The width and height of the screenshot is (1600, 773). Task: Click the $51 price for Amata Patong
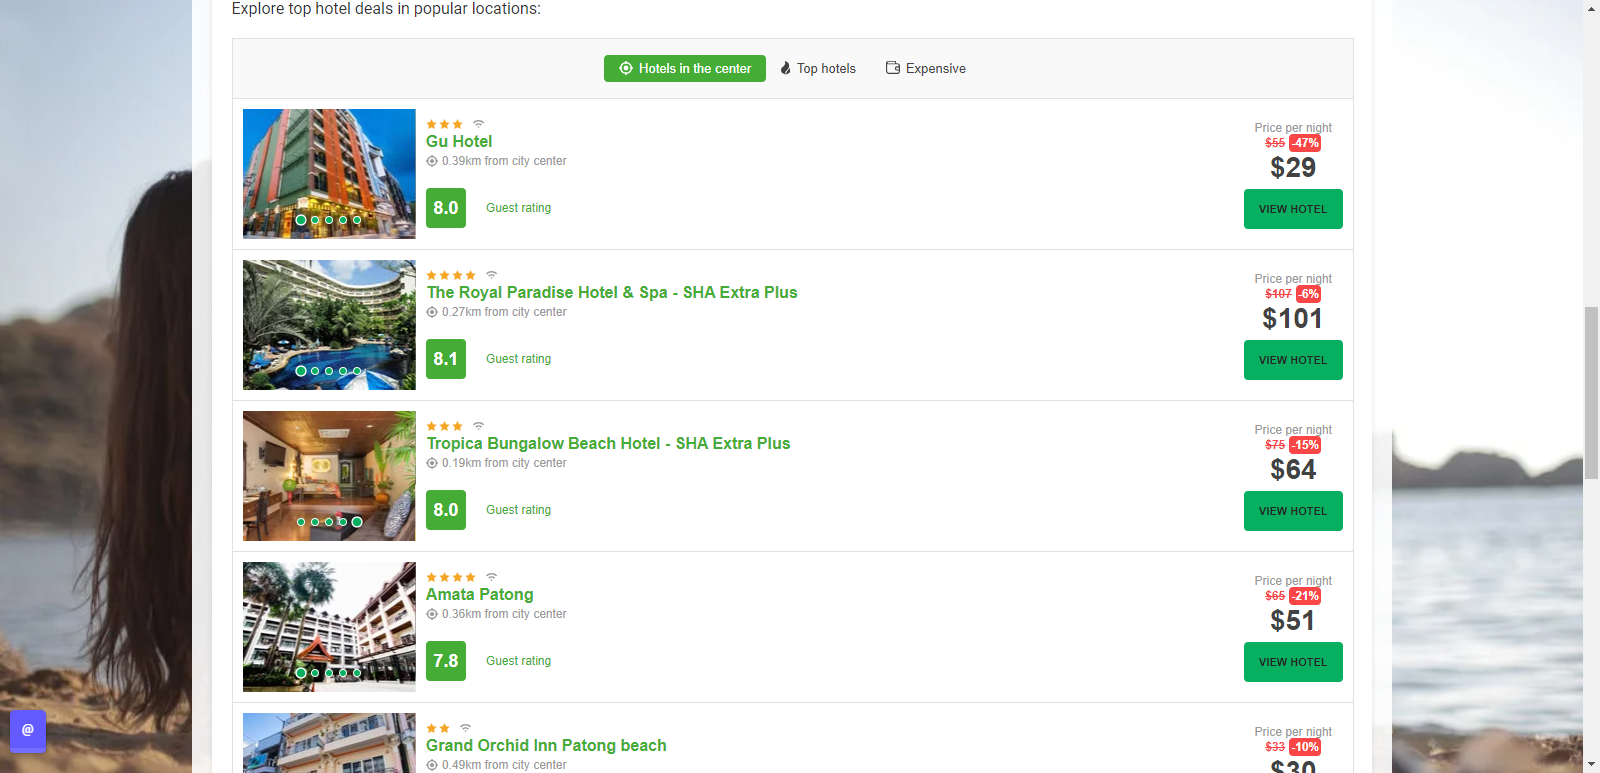click(x=1293, y=621)
